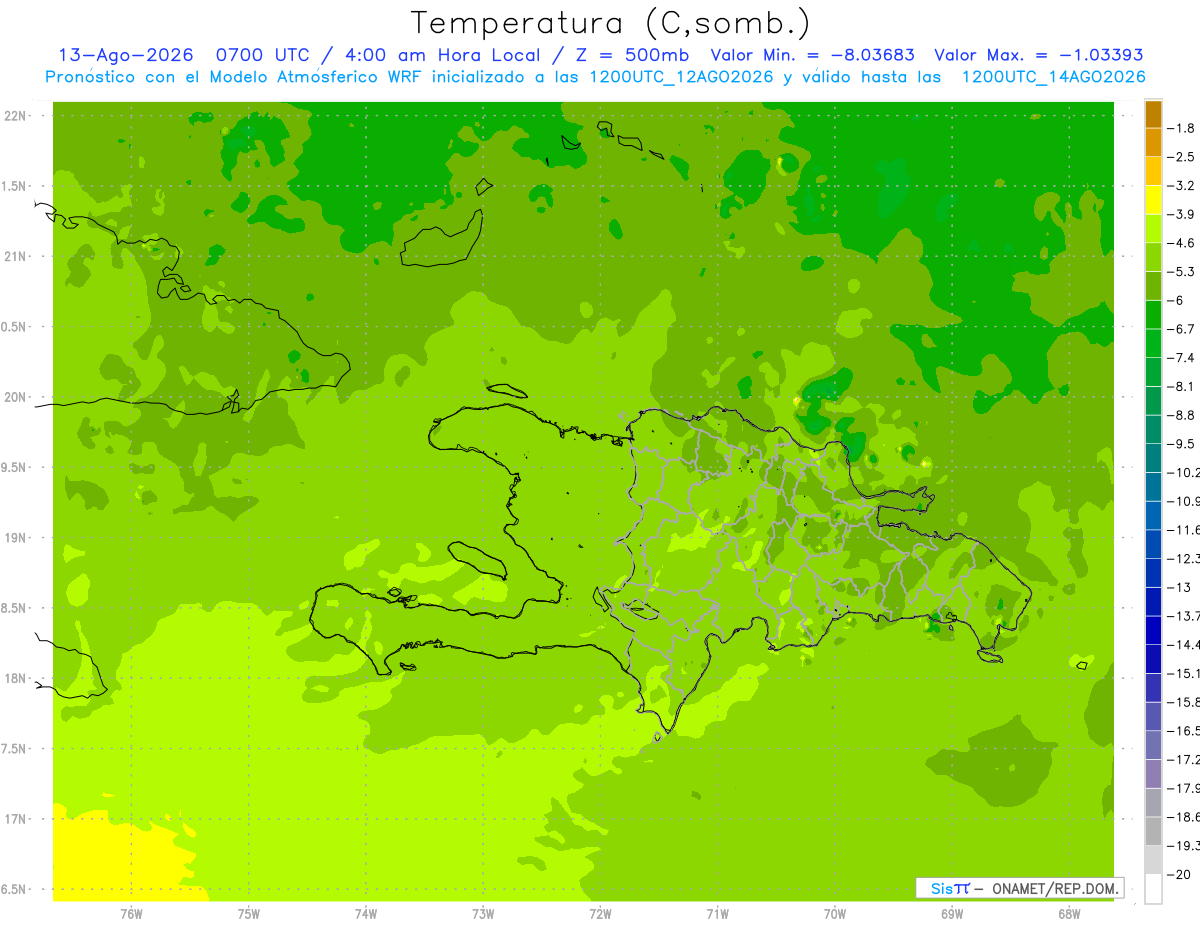Click brown-orange swatch at top of colorbar
The image size is (1200, 927).
coord(1153,114)
